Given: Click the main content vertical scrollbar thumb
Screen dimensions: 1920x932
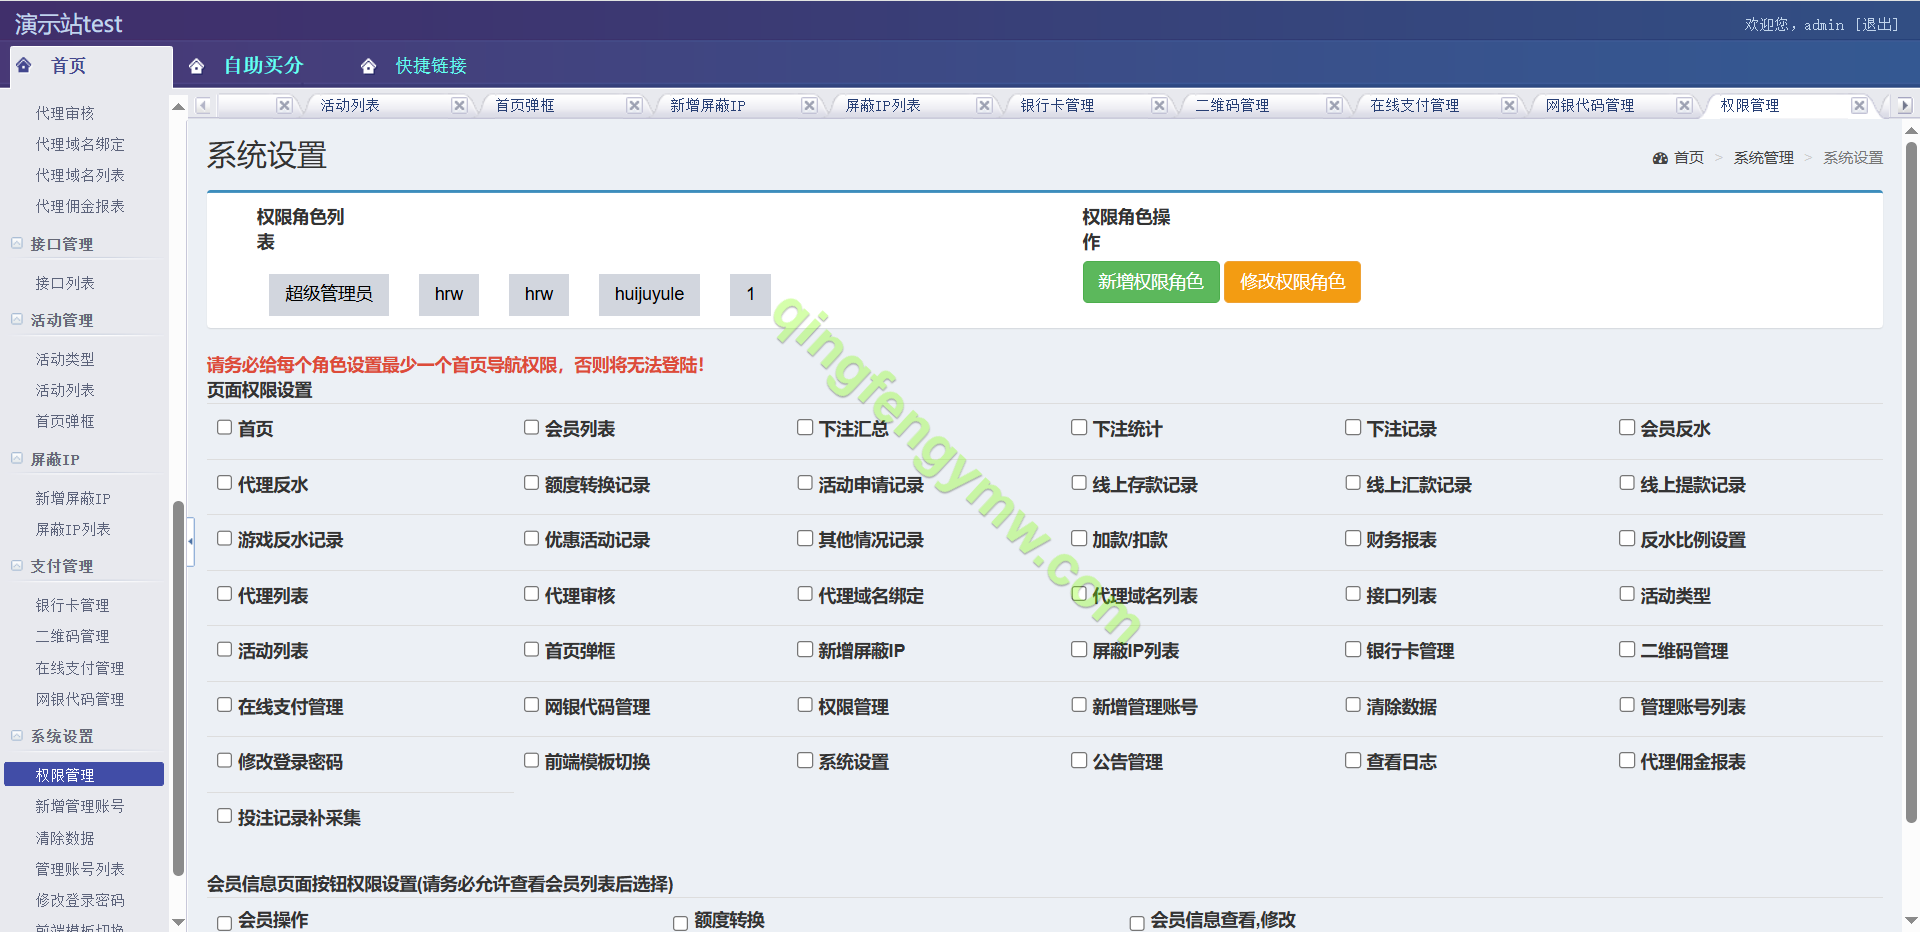Looking at the screenshot, I should 1911,482.
